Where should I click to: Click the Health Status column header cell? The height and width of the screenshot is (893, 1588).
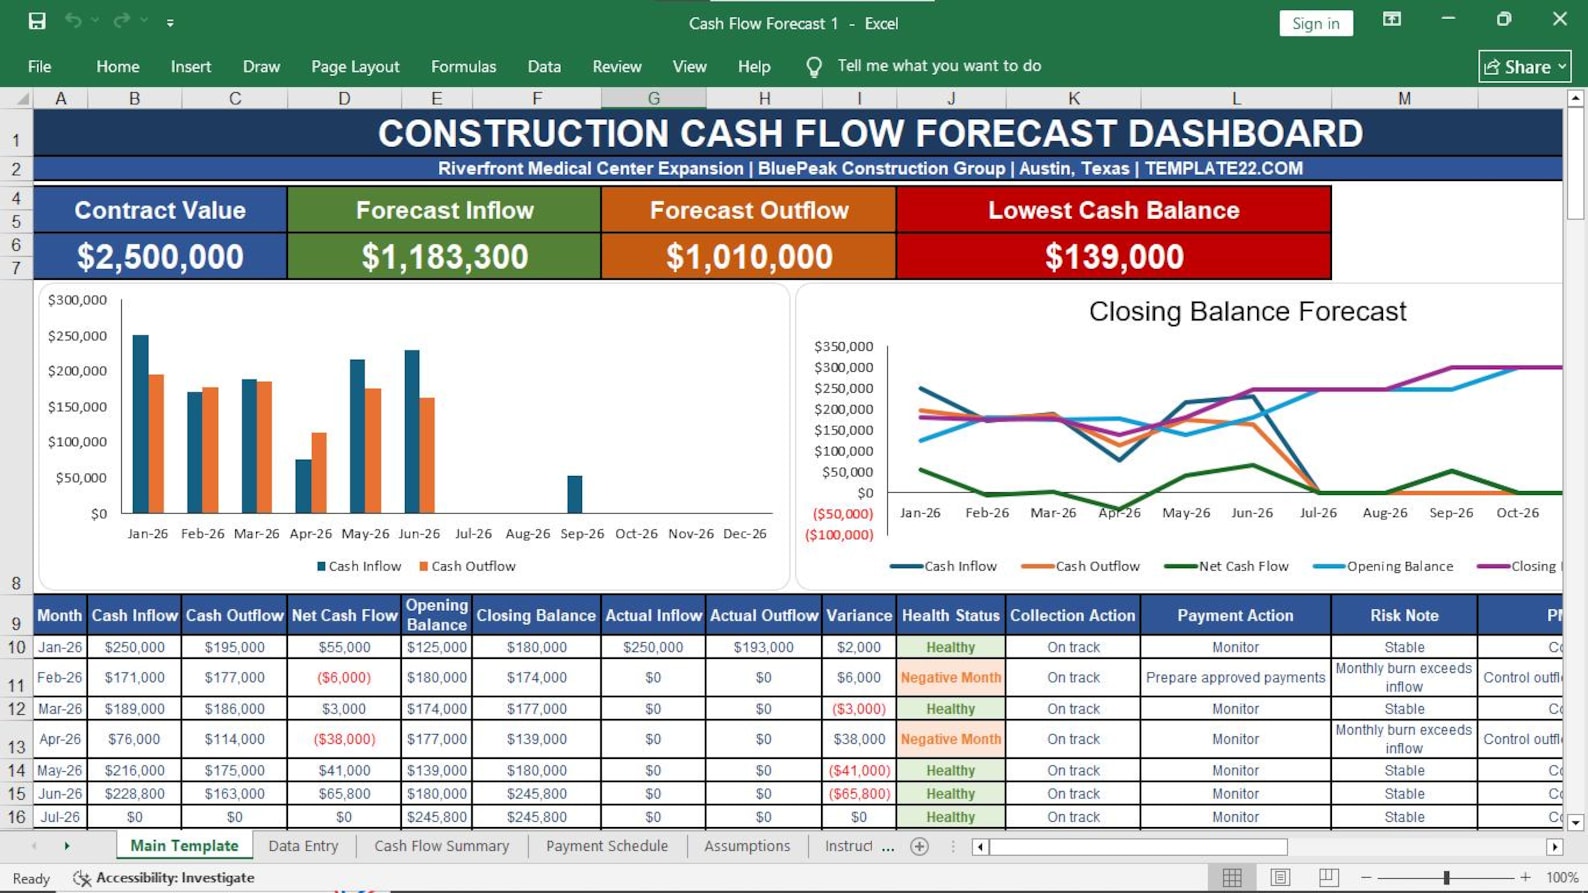pos(950,615)
